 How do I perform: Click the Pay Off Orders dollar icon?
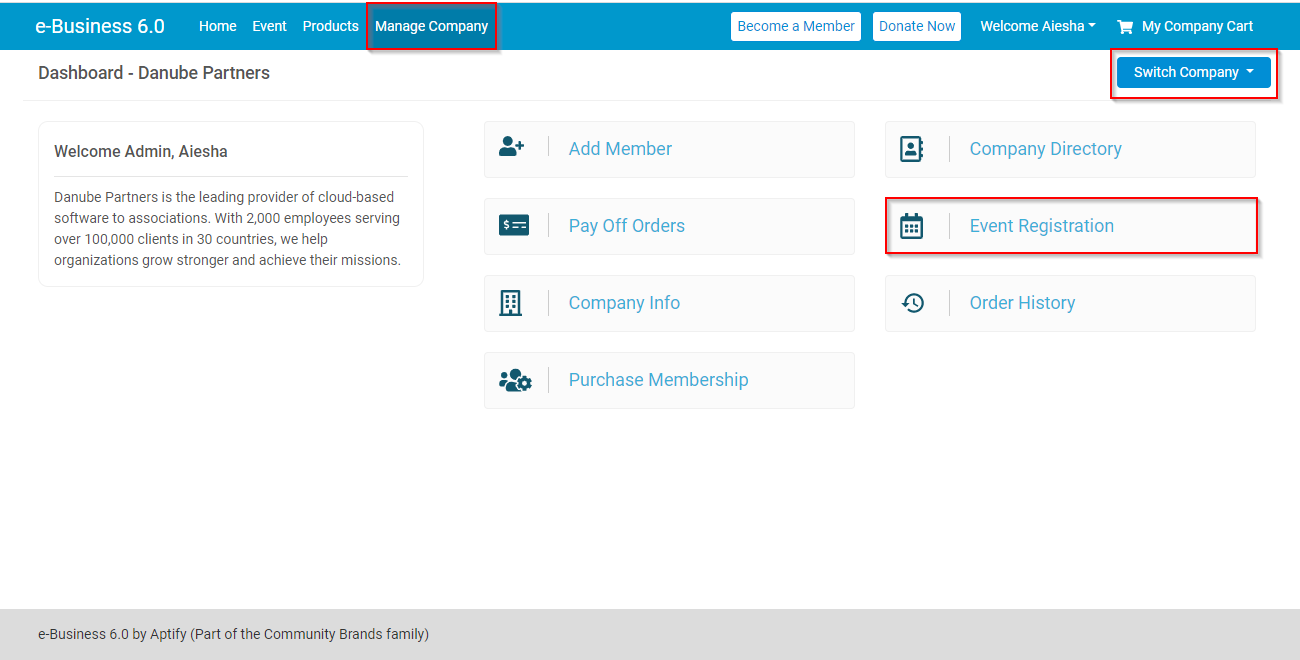(x=514, y=225)
